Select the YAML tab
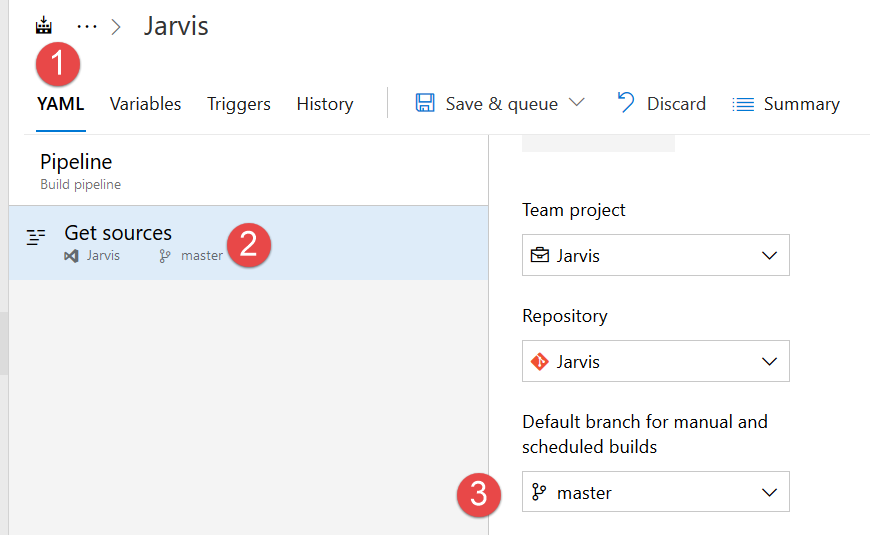 pos(60,104)
